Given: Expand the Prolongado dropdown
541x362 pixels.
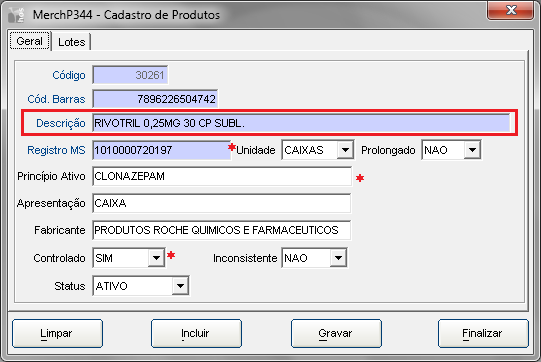Looking at the screenshot, I should coord(472,150).
